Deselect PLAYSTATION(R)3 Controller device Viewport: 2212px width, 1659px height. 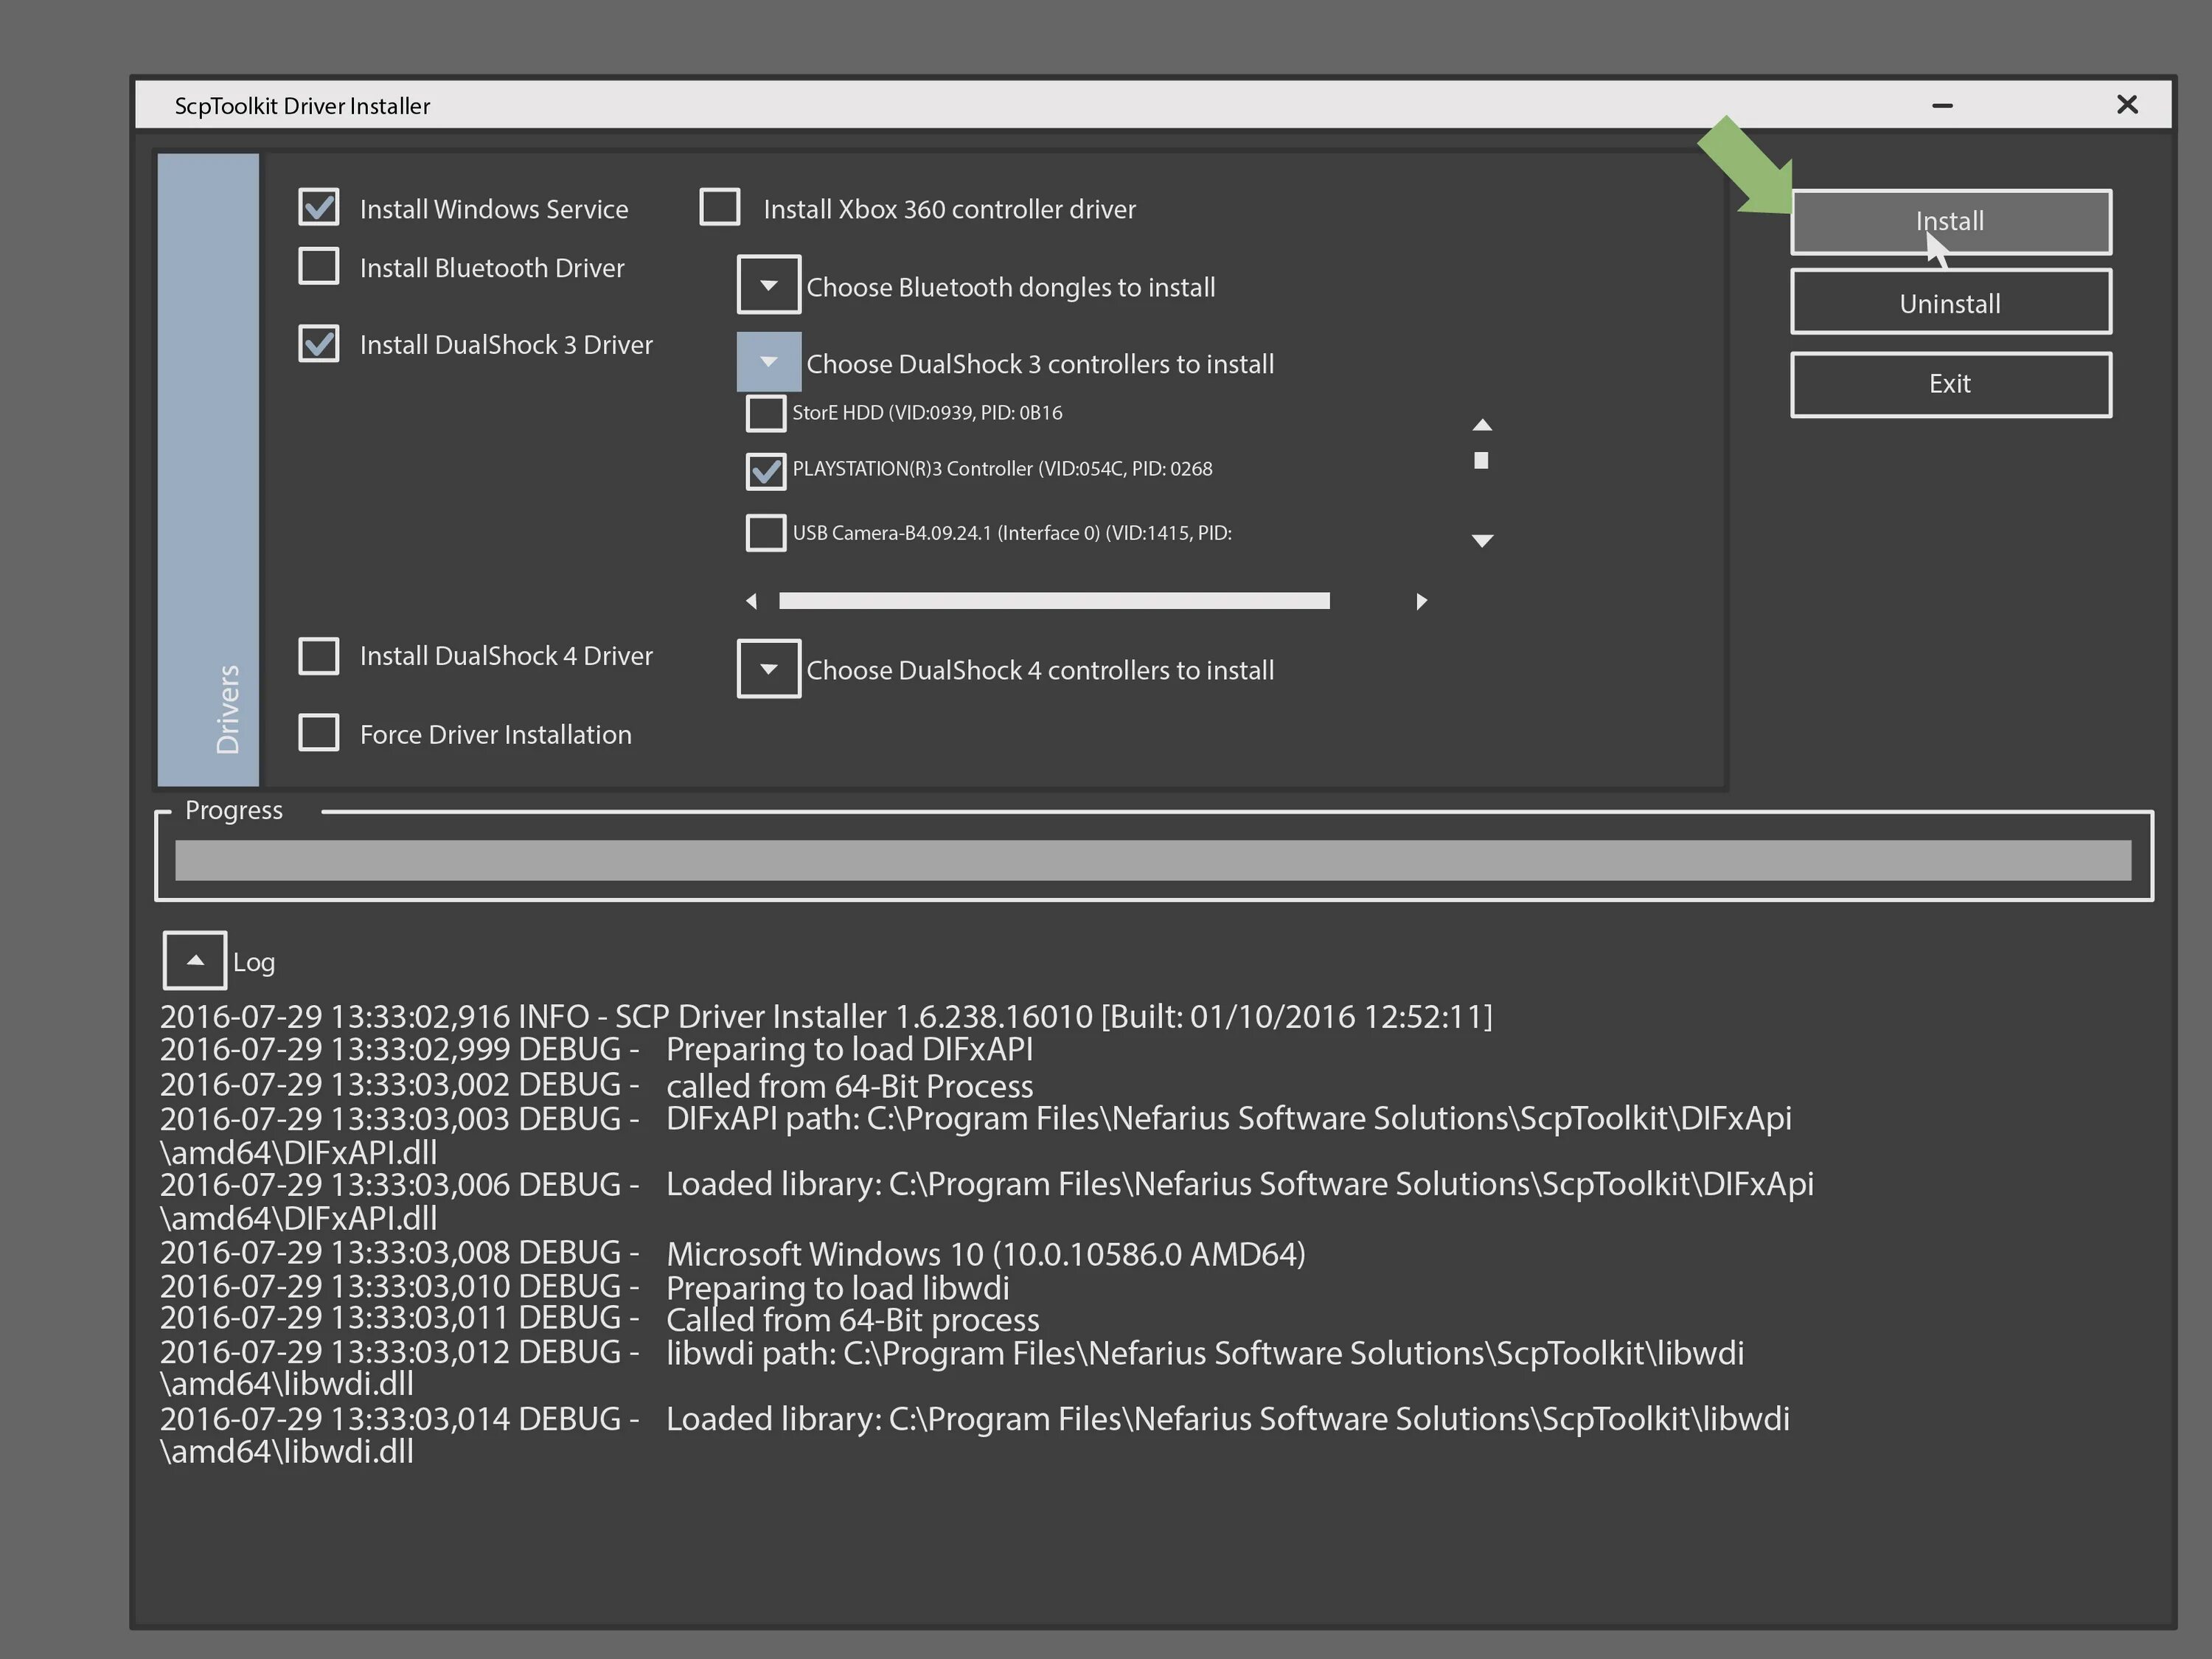[766, 470]
